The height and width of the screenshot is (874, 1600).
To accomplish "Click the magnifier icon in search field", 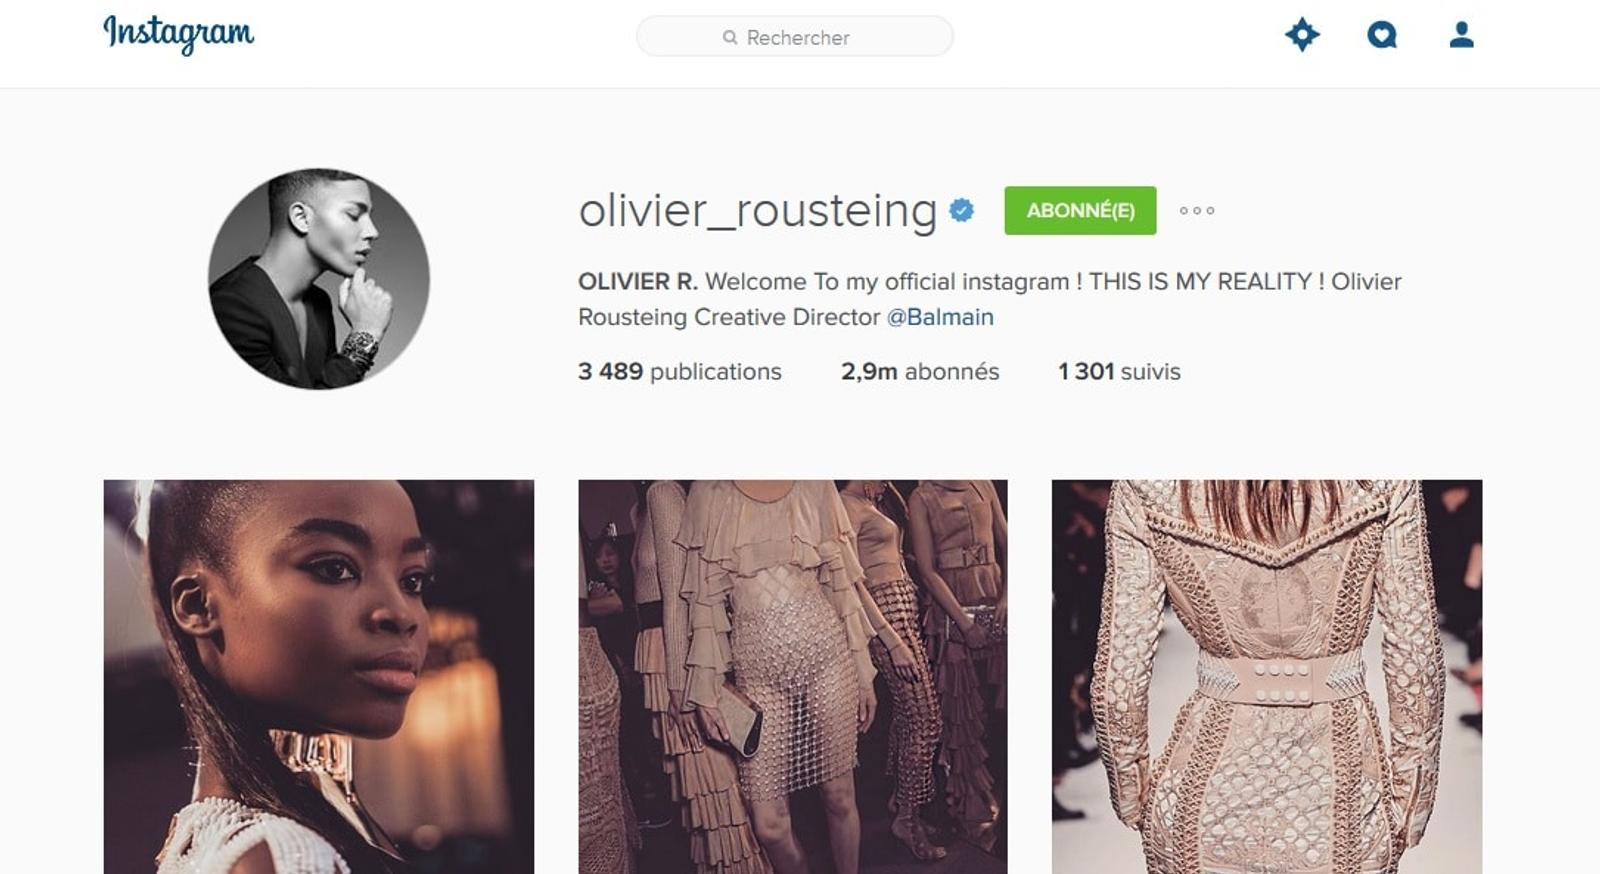I will pos(730,37).
